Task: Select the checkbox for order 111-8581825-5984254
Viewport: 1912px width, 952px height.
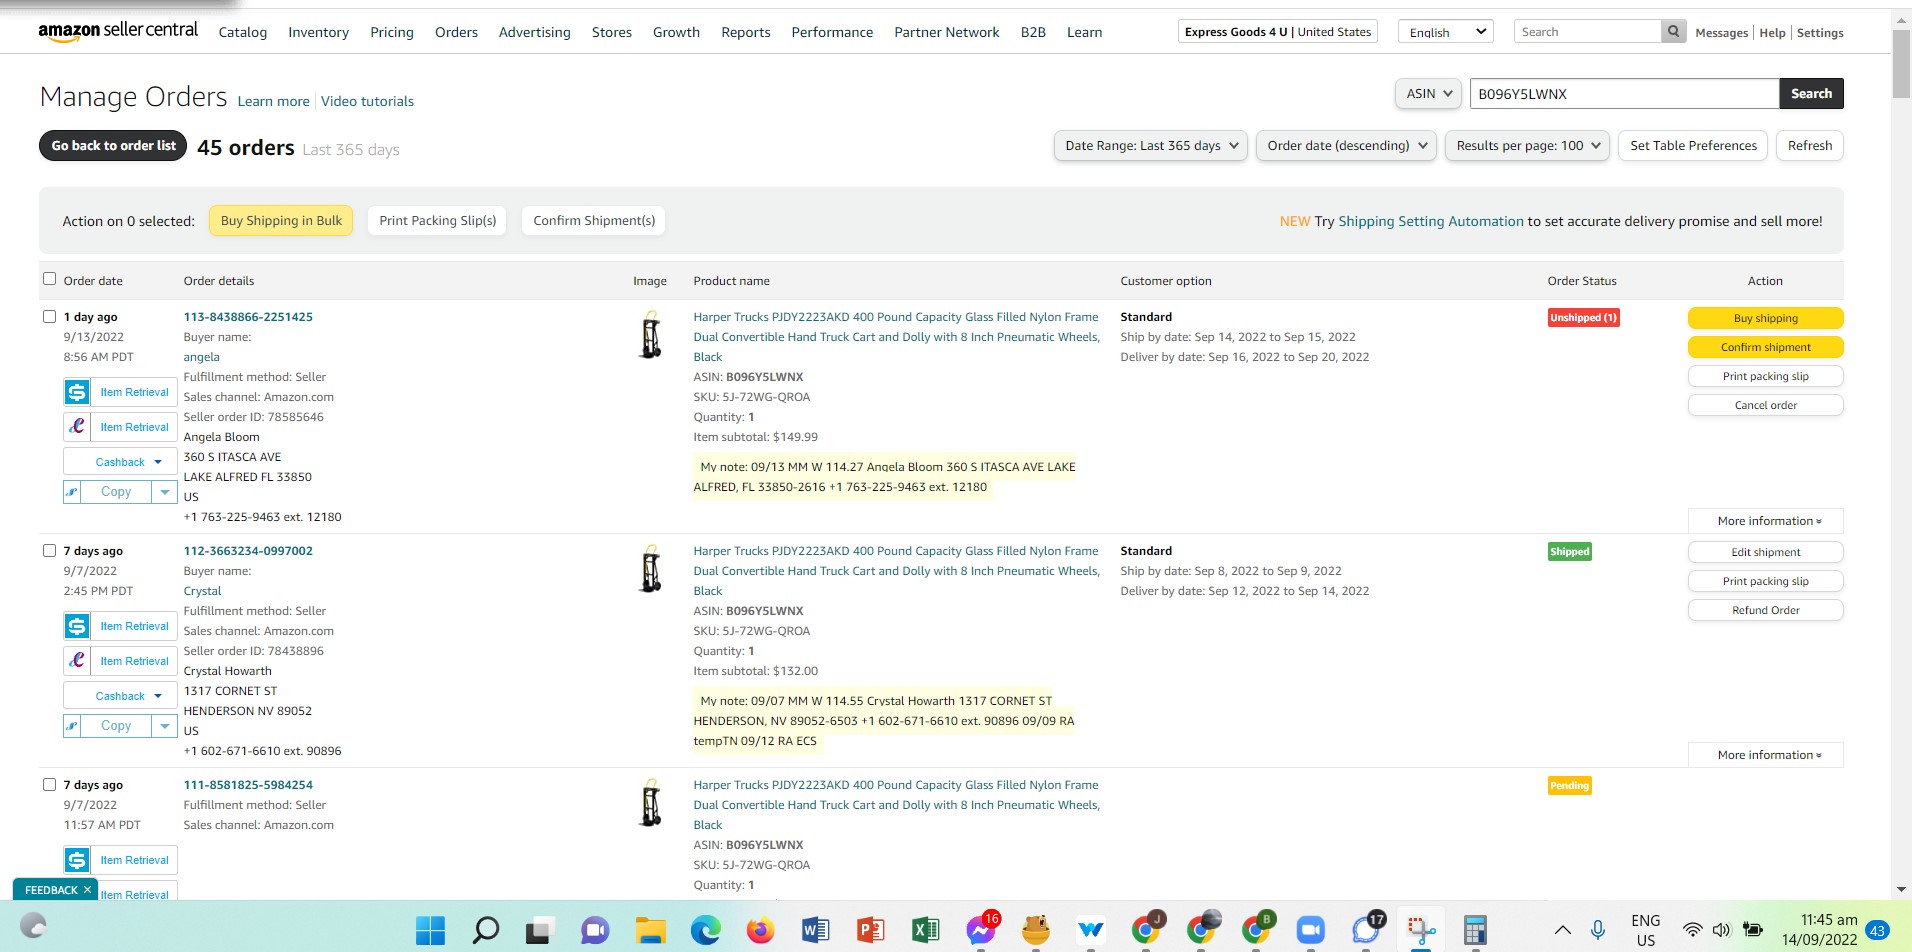Action: (49, 784)
